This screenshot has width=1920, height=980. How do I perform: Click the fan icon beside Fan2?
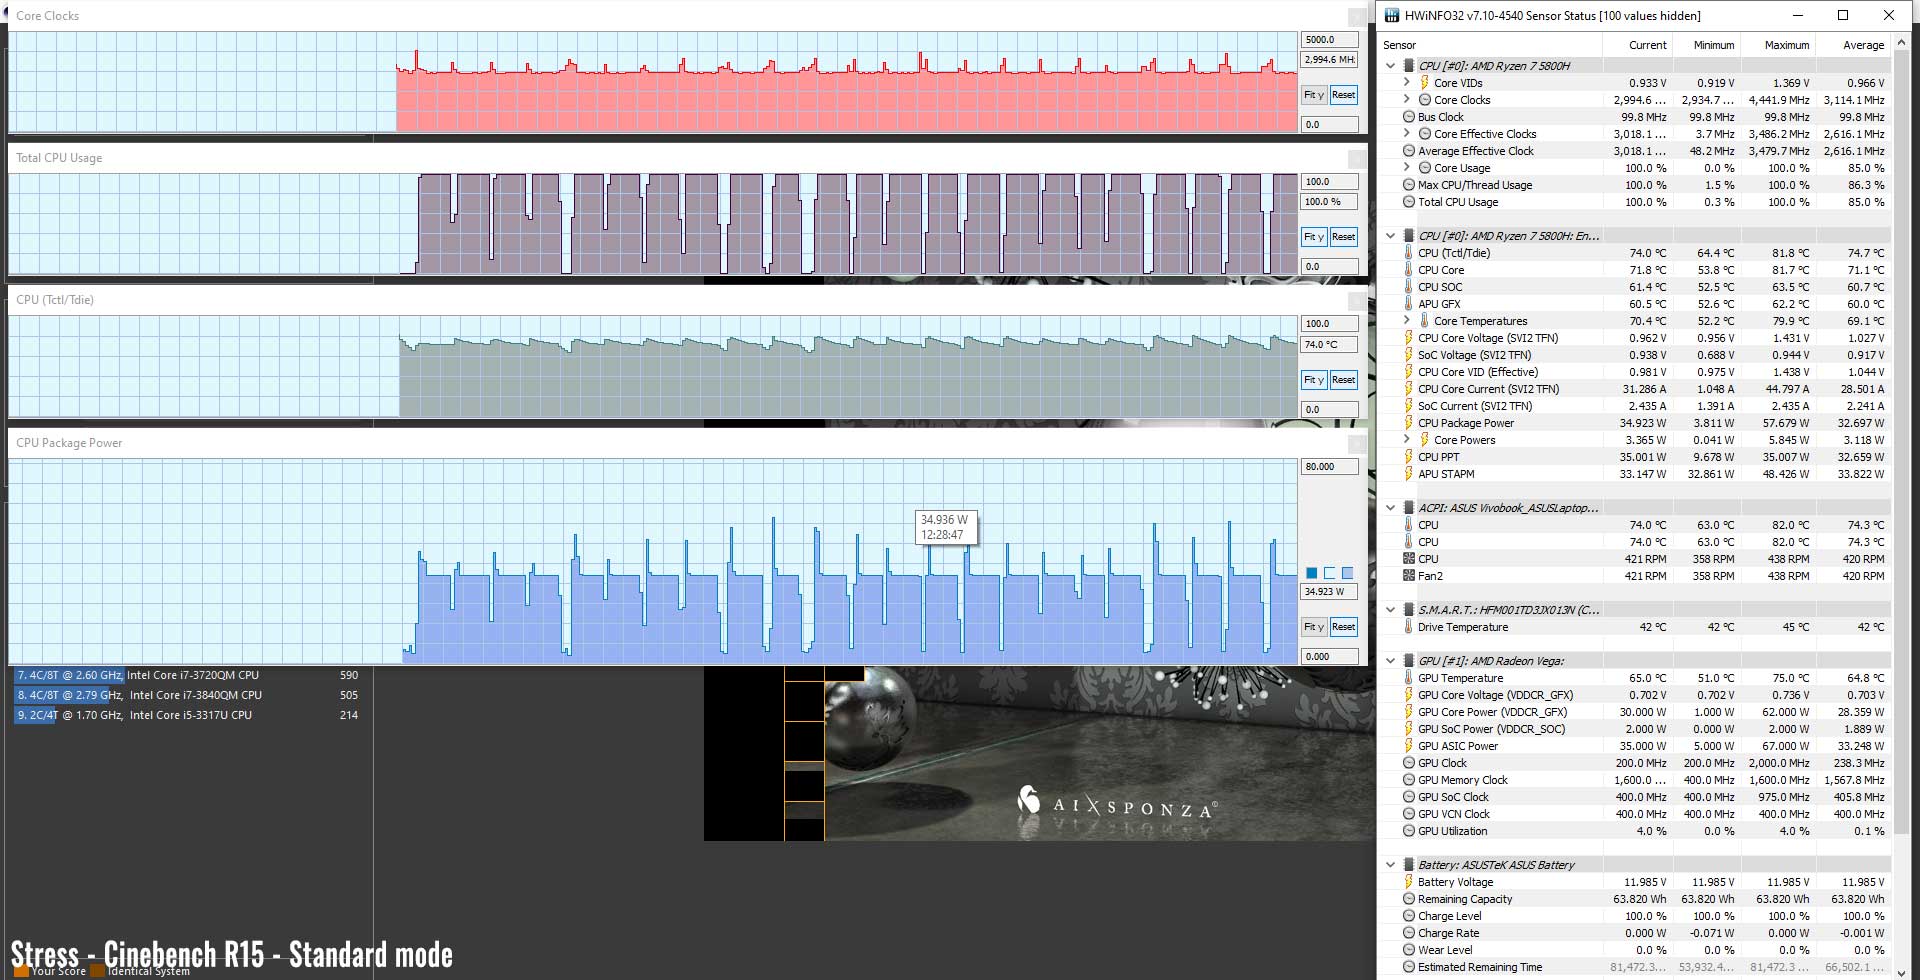(x=1409, y=576)
